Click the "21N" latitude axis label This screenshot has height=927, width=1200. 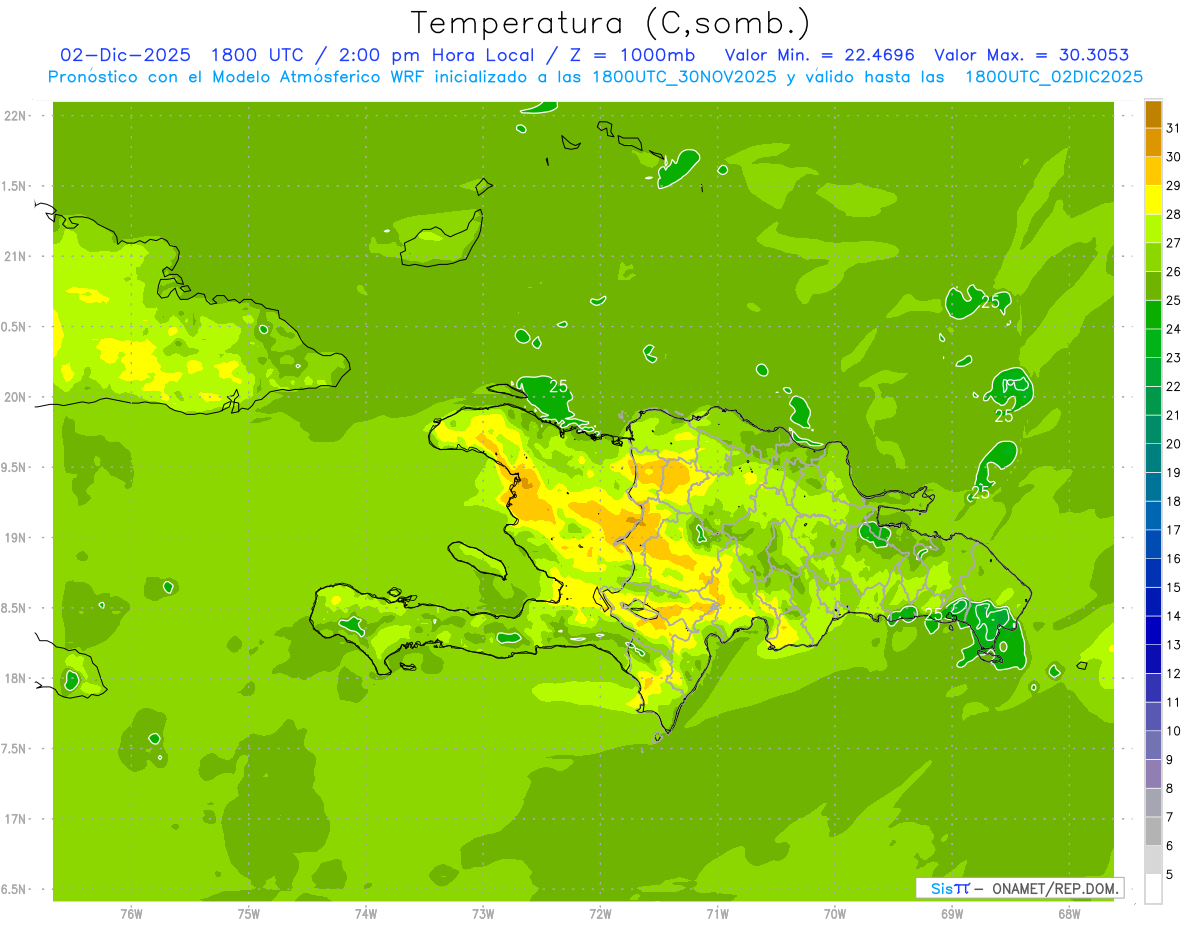click(x=16, y=256)
